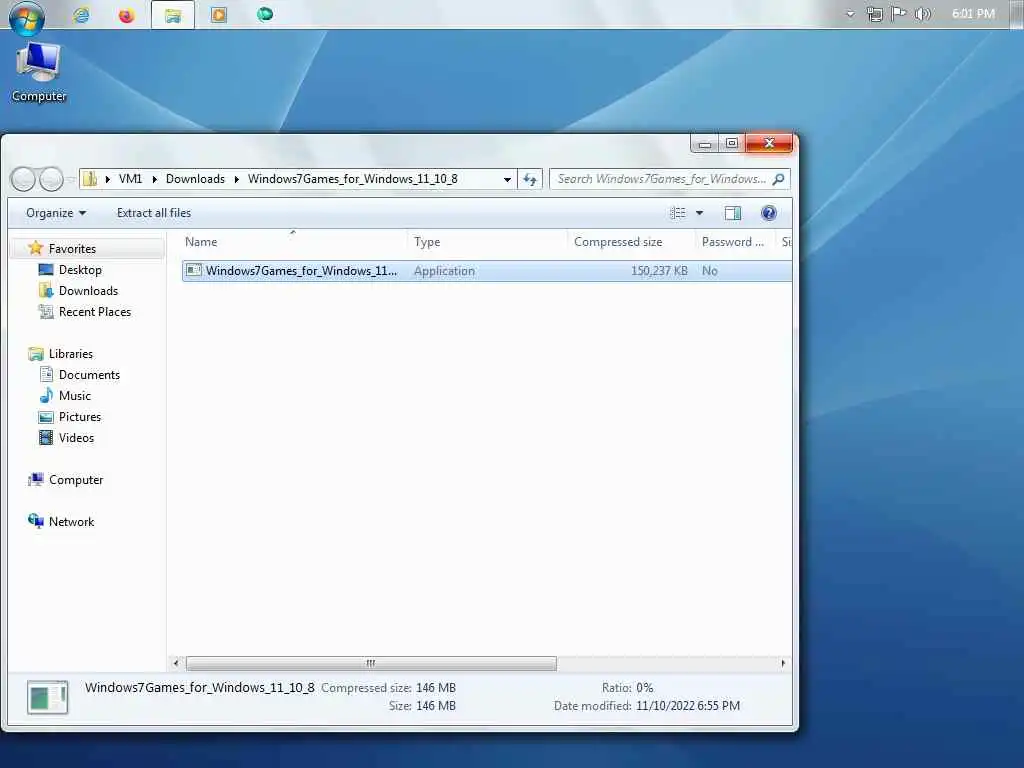Screen dimensions: 1024x768
Task: Click Downloads in the address path
Action: (x=195, y=179)
